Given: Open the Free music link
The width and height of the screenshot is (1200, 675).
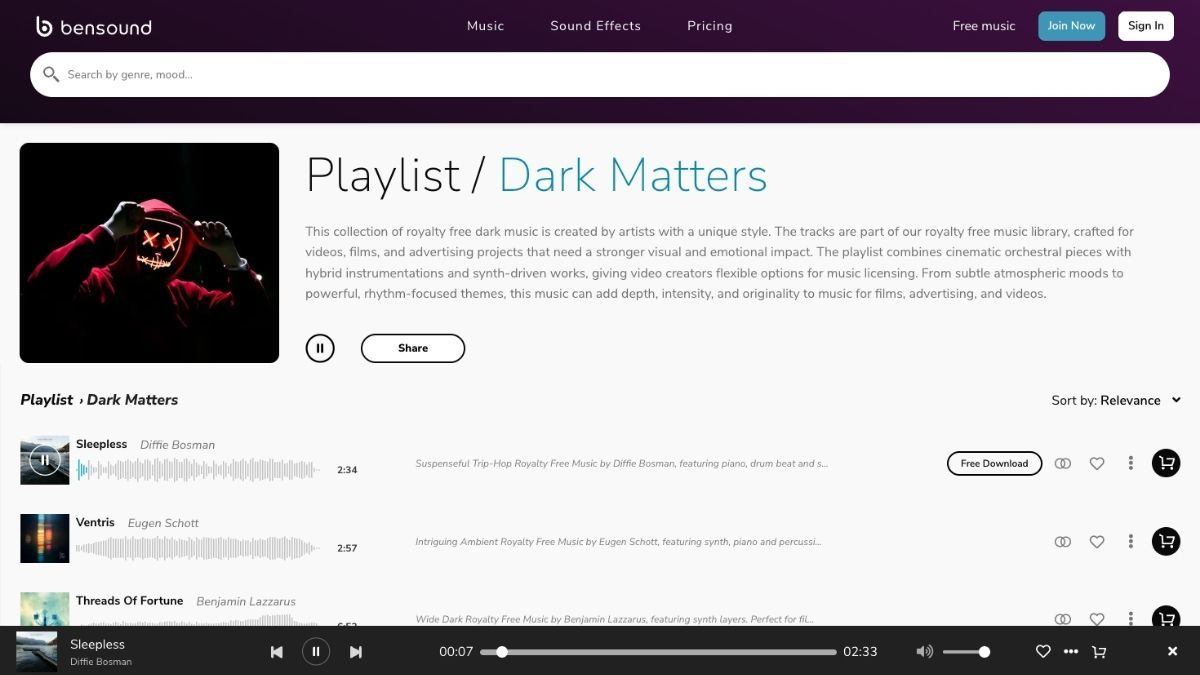Looking at the screenshot, I should (984, 26).
